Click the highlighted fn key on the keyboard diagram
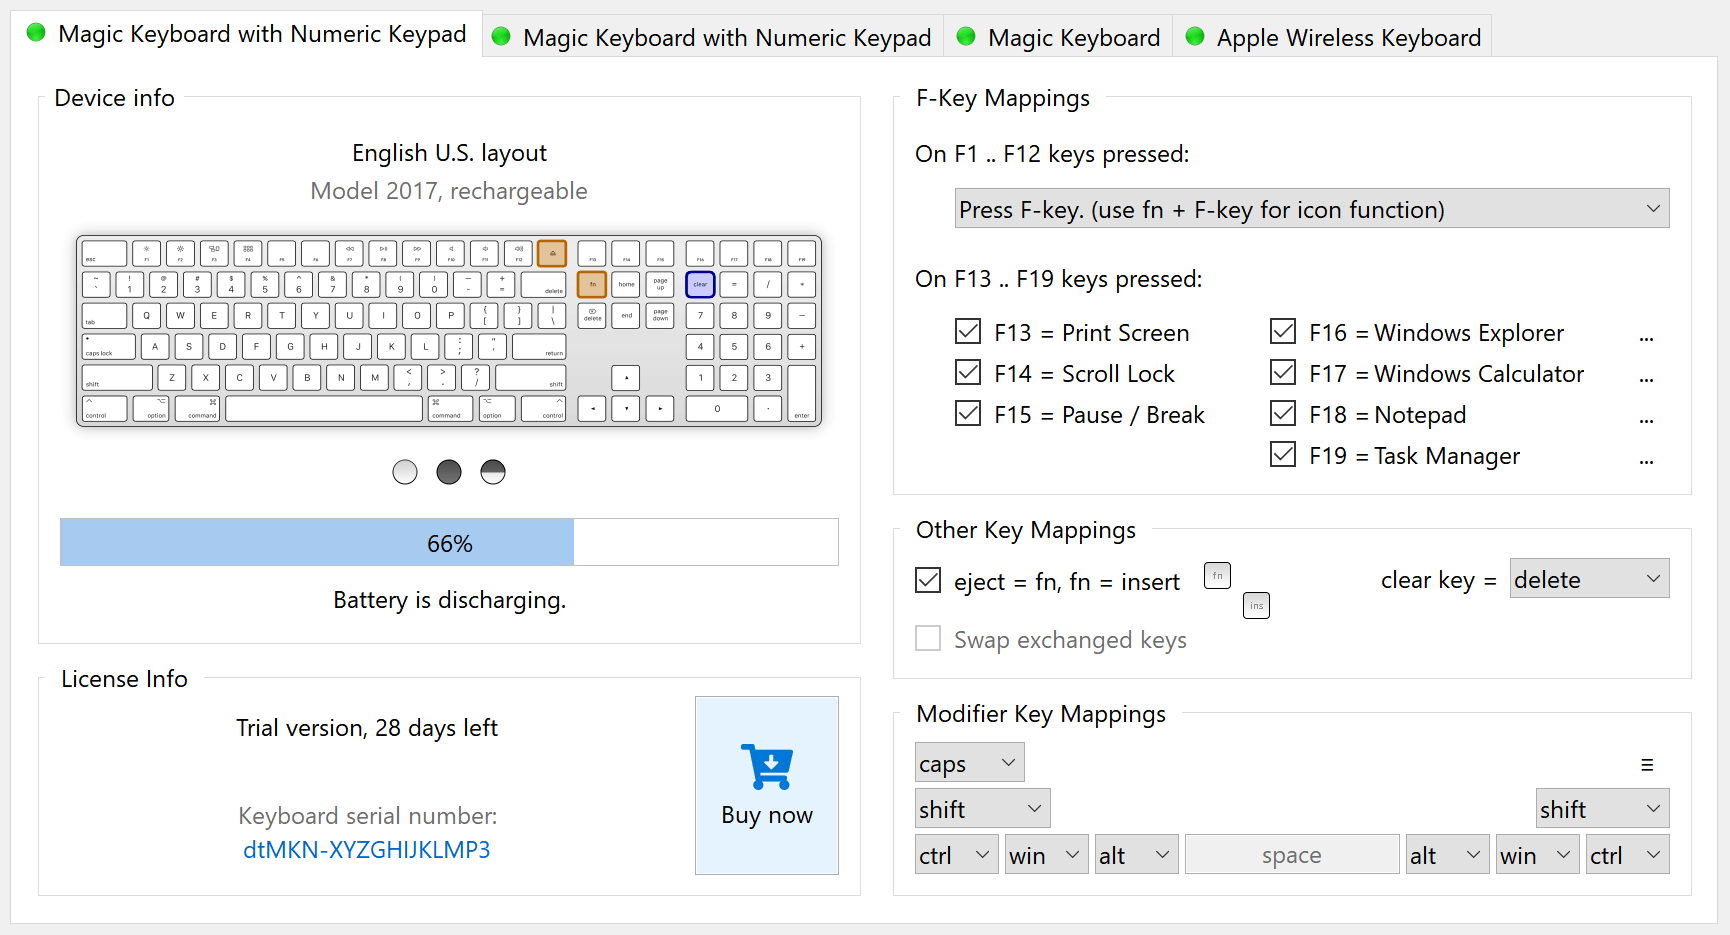The image size is (1730, 935). (592, 285)
